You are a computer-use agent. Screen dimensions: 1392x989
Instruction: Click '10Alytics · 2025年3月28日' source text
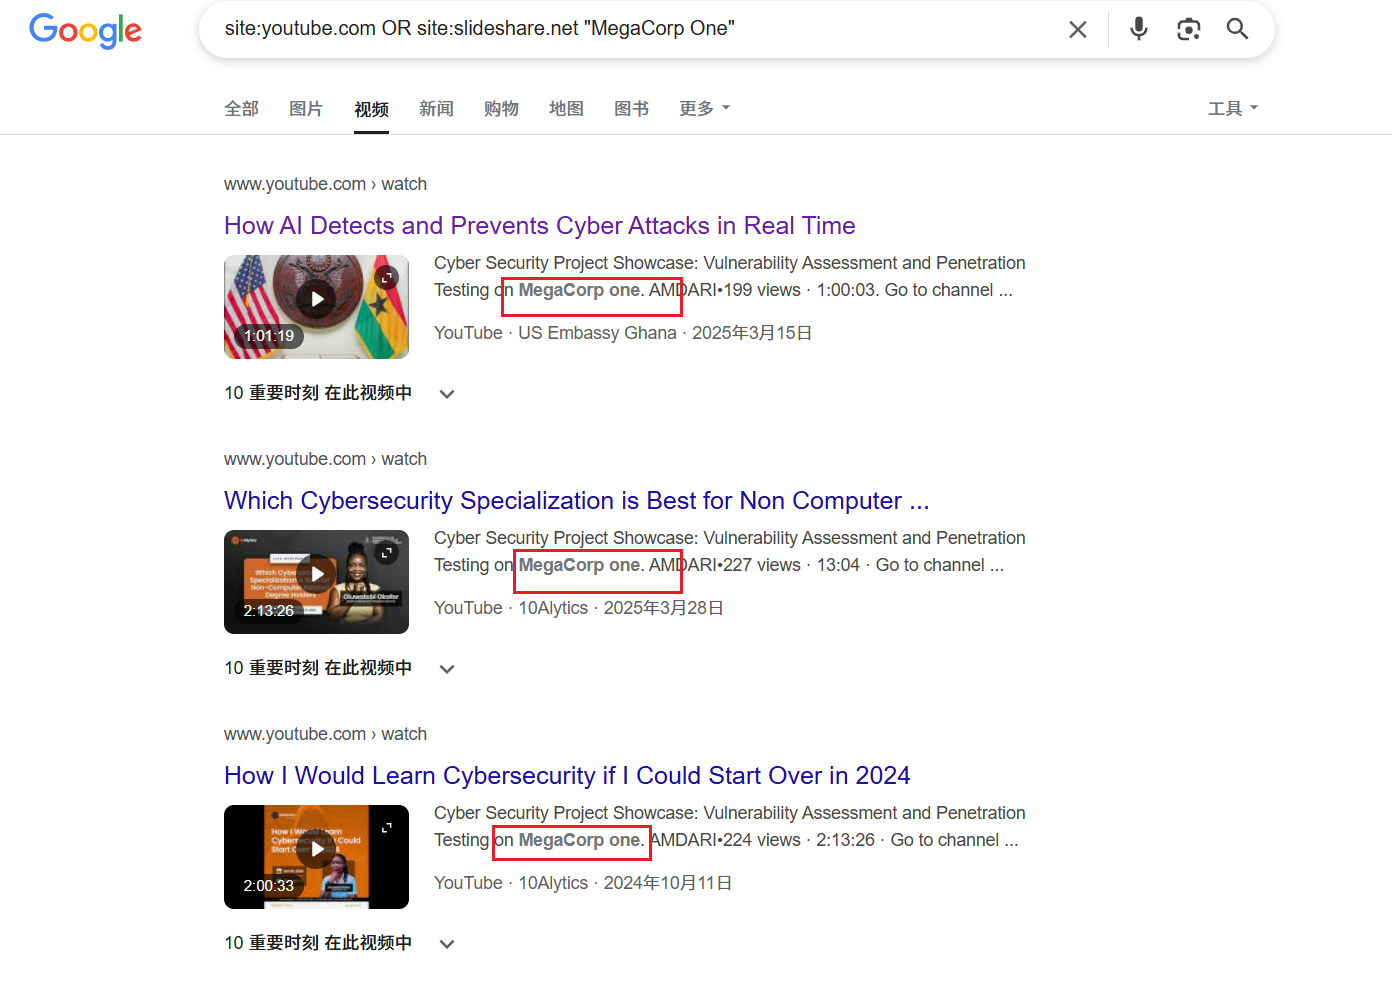coord(621,608)
